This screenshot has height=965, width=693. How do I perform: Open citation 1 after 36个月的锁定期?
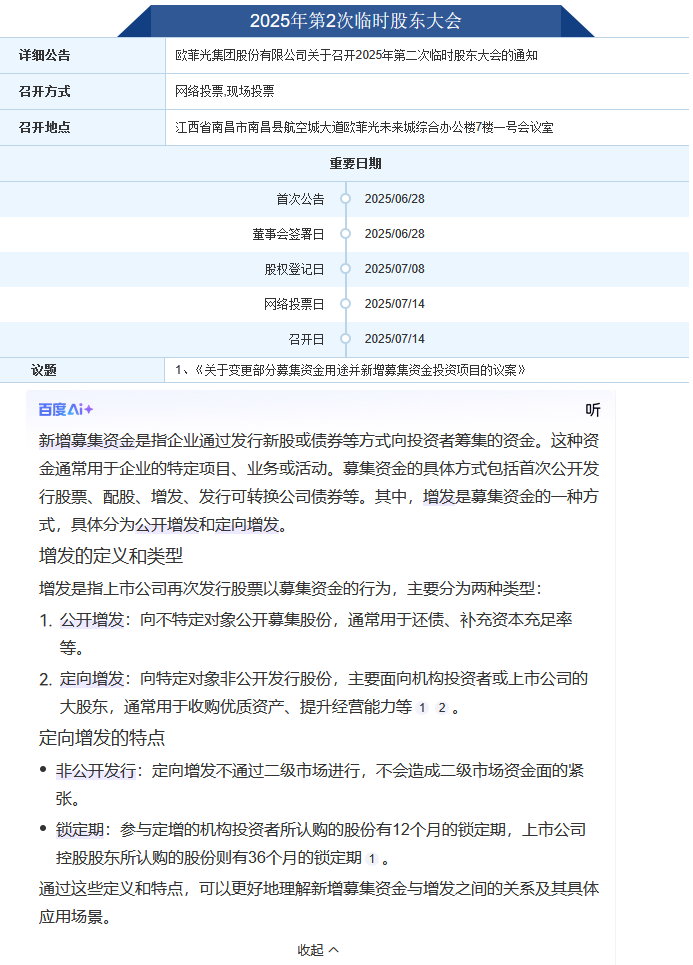(x=372, y=859)
